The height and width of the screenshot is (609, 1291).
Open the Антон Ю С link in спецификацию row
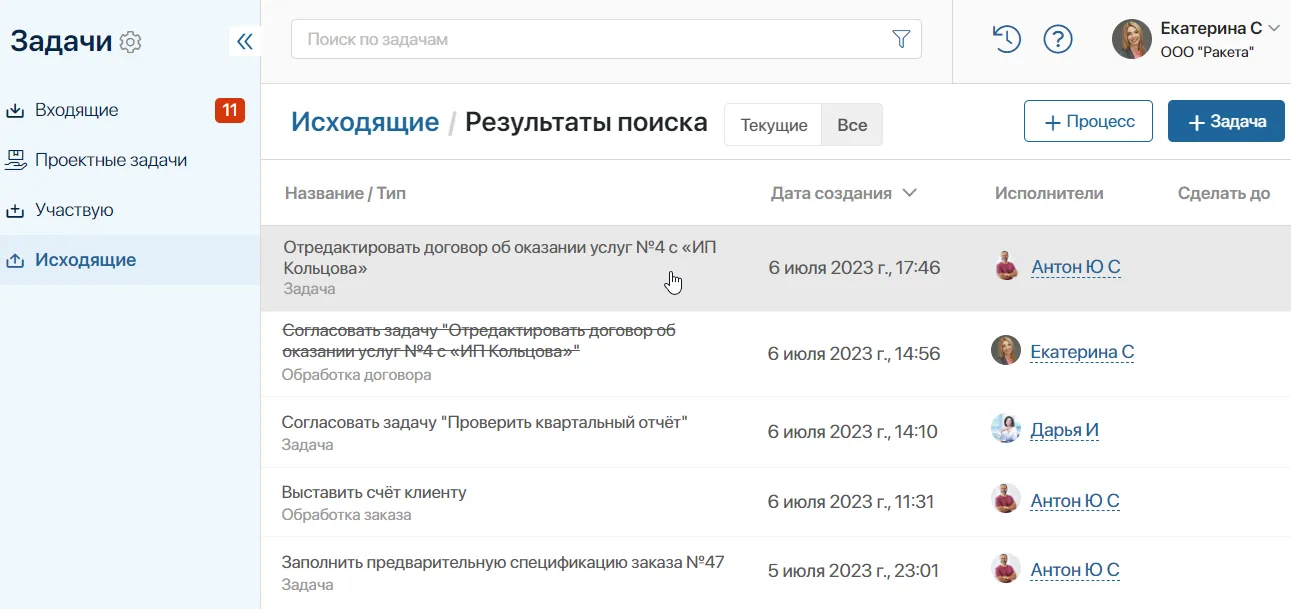pyautogui.click(x=1075, y=570)
